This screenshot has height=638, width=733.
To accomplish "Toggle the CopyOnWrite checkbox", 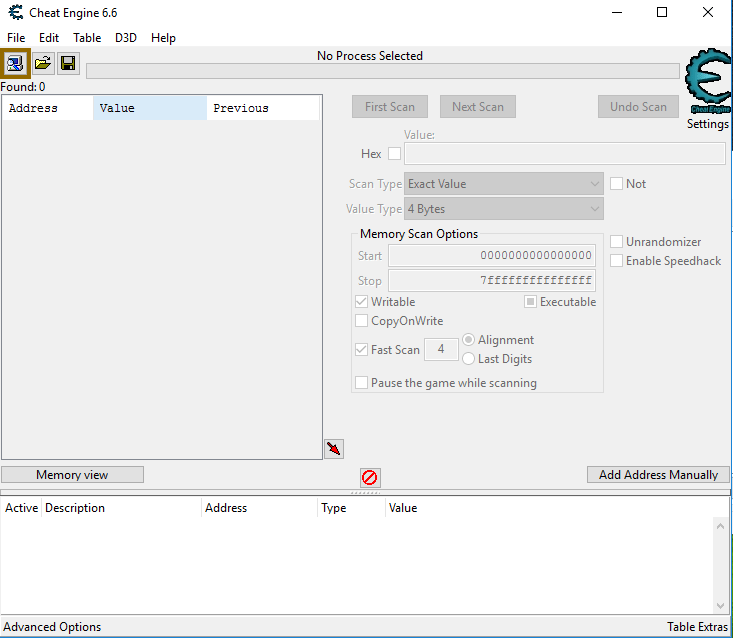I will (x=361, y=321).
